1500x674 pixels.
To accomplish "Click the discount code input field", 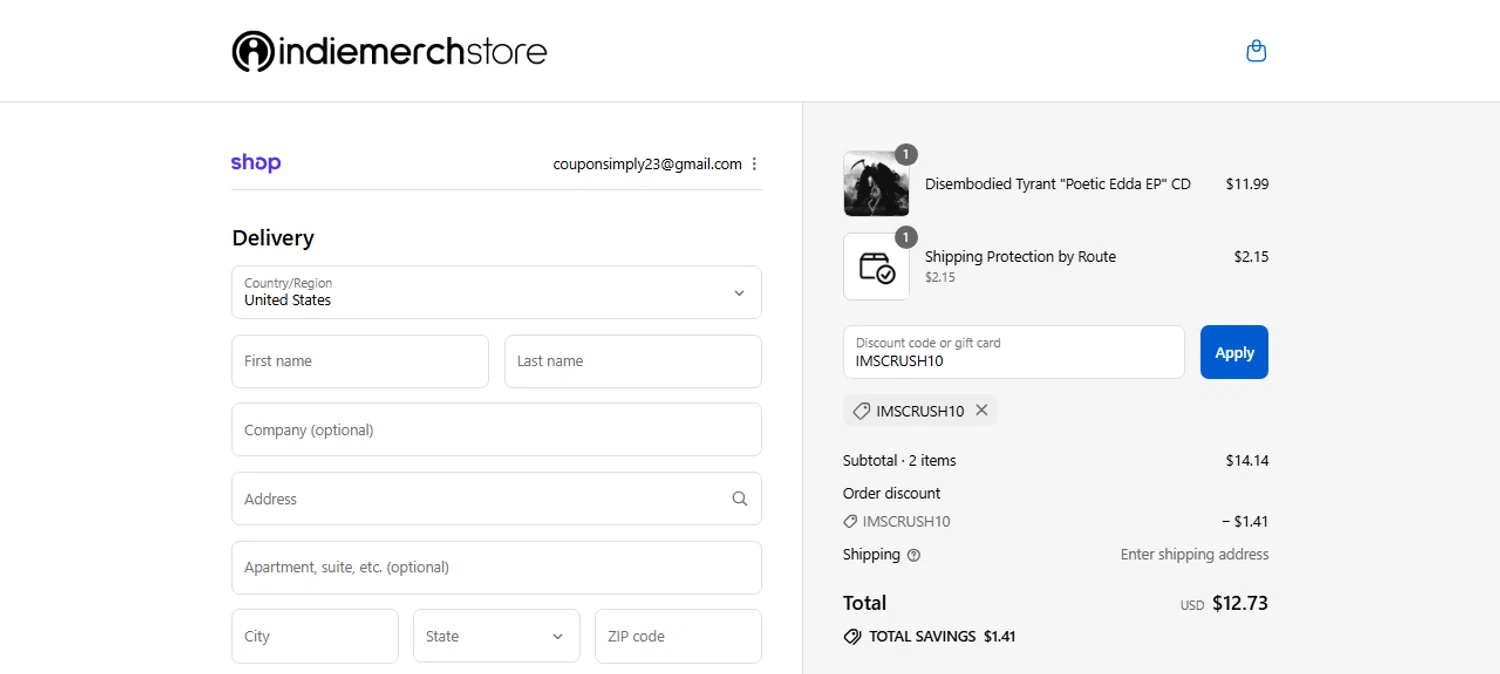I will 1014,352.
